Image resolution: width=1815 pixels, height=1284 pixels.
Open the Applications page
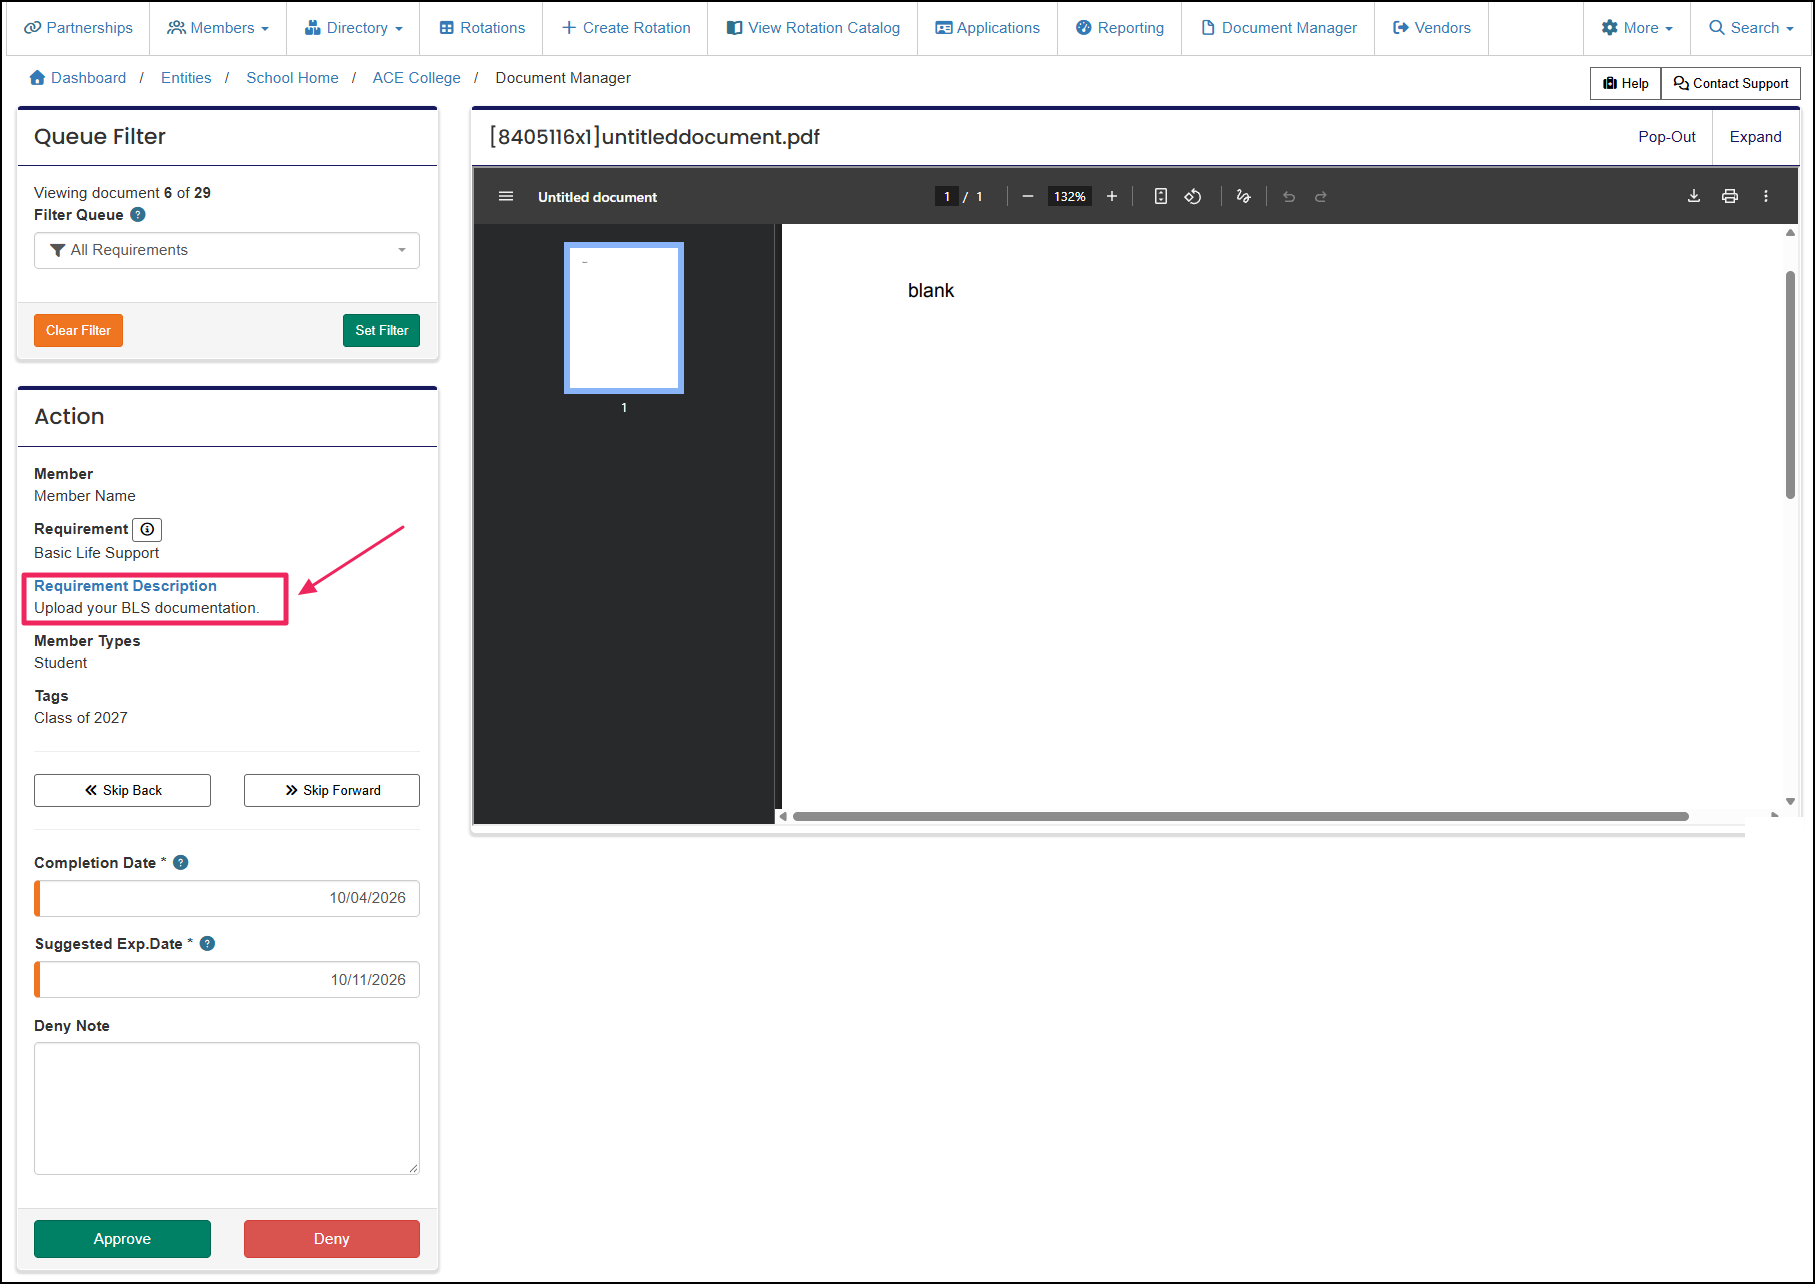pos(988,28)
